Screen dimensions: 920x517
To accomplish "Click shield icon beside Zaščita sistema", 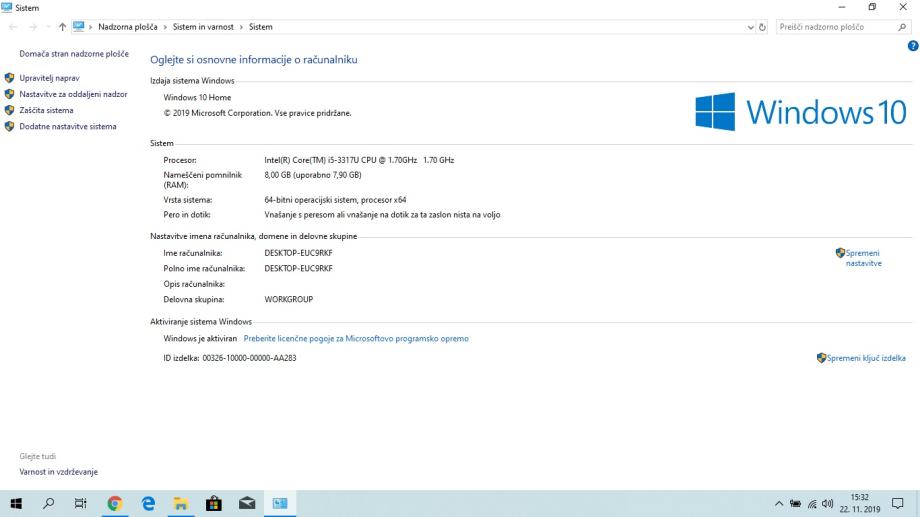I will pos(9,110).
